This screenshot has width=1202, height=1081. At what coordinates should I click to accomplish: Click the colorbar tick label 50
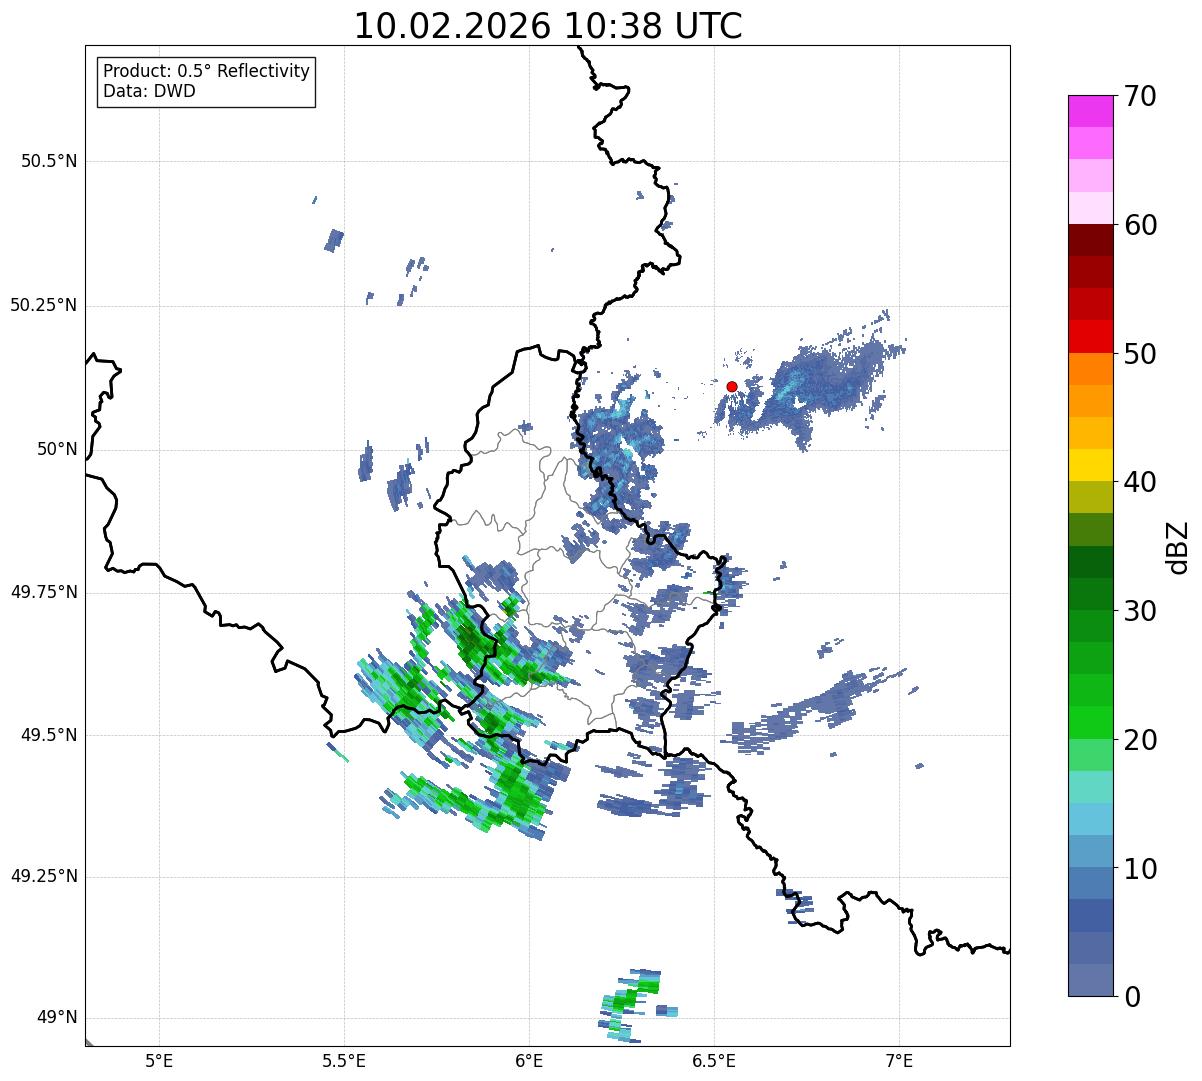(x=1140, y=354)
